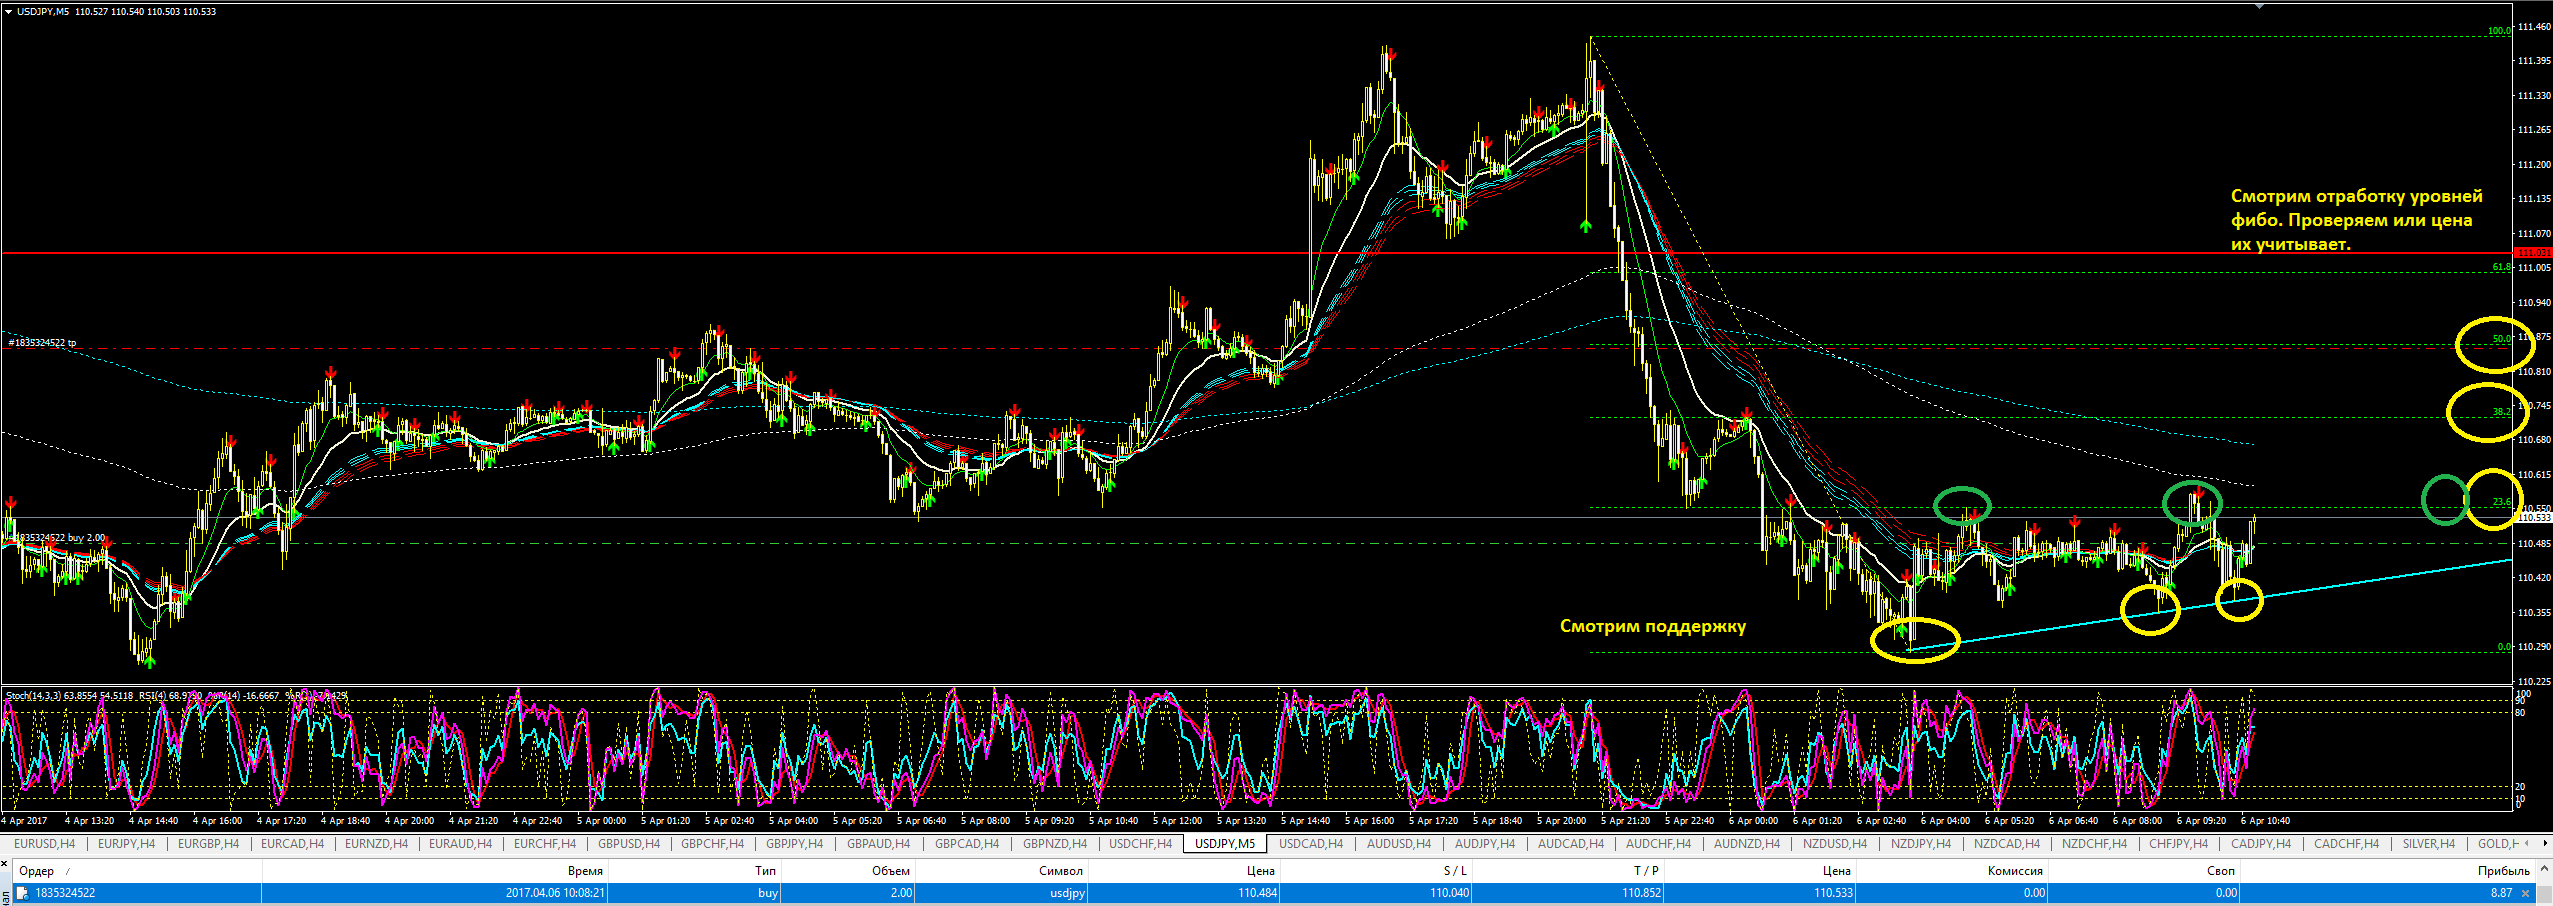Sort orders by the Время column header
2553x906 pixels.
point(584,871)
